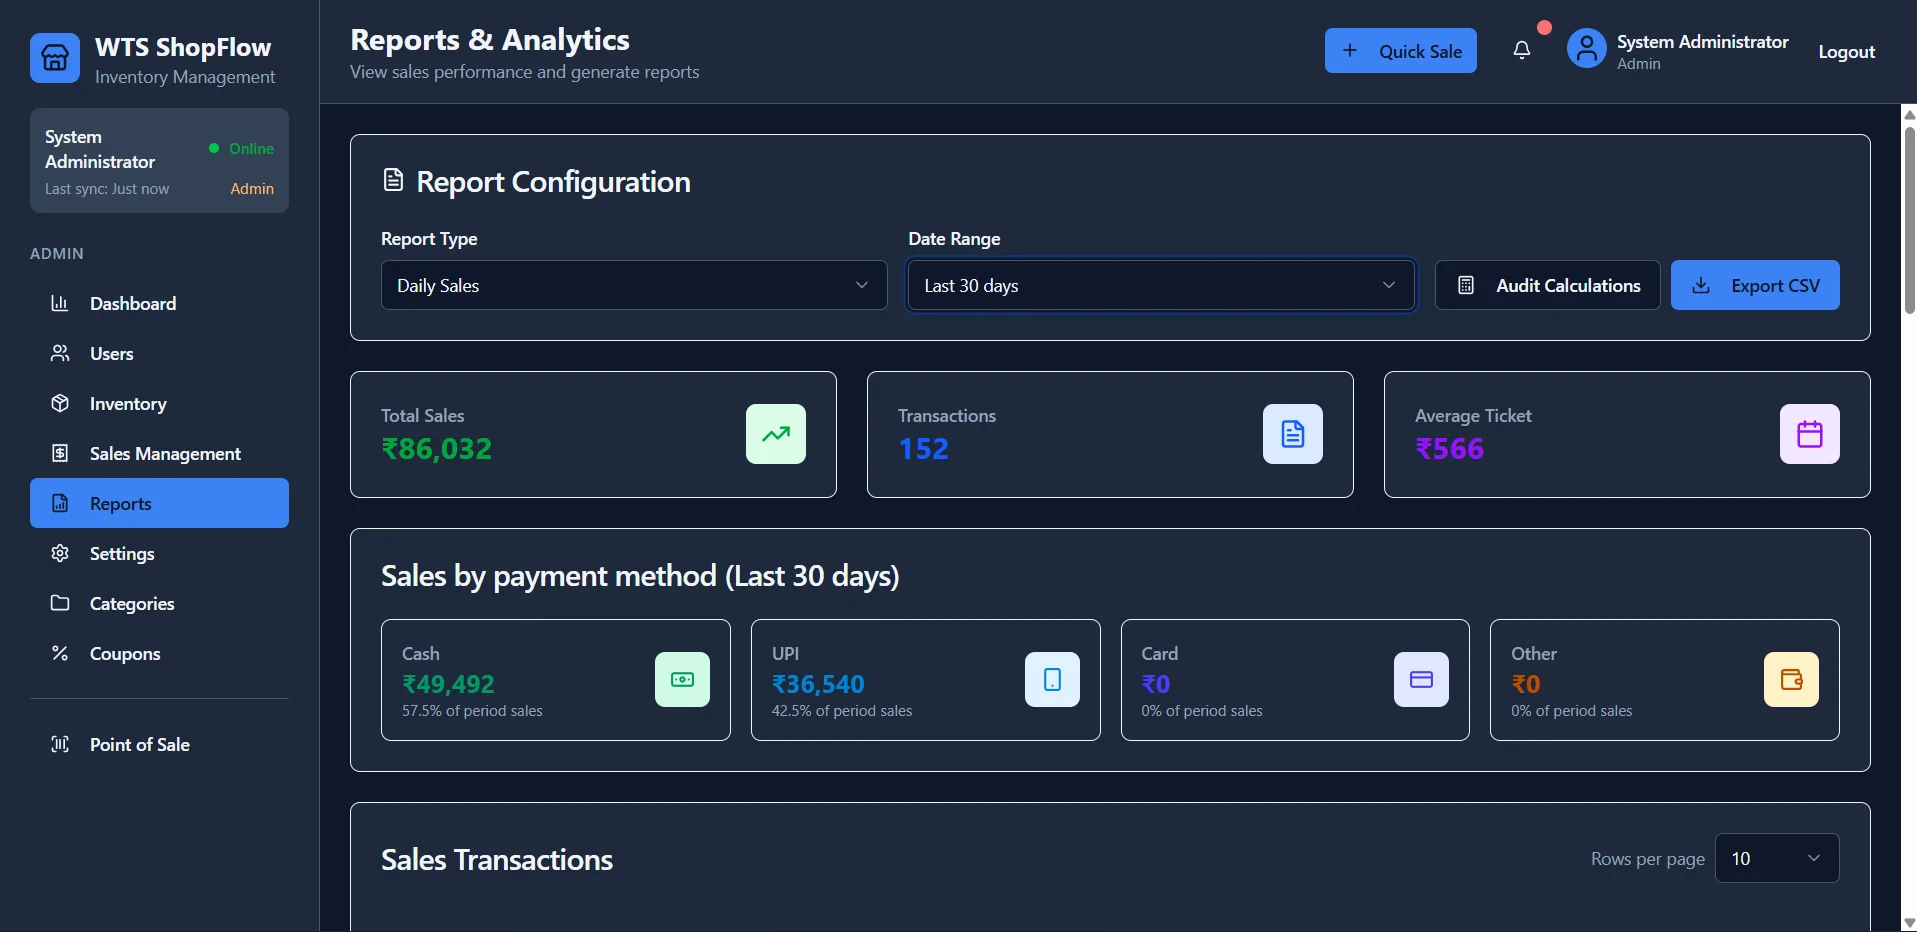
Task: Click the page vertical scrollbar thumb
Action: (1909, 220)
